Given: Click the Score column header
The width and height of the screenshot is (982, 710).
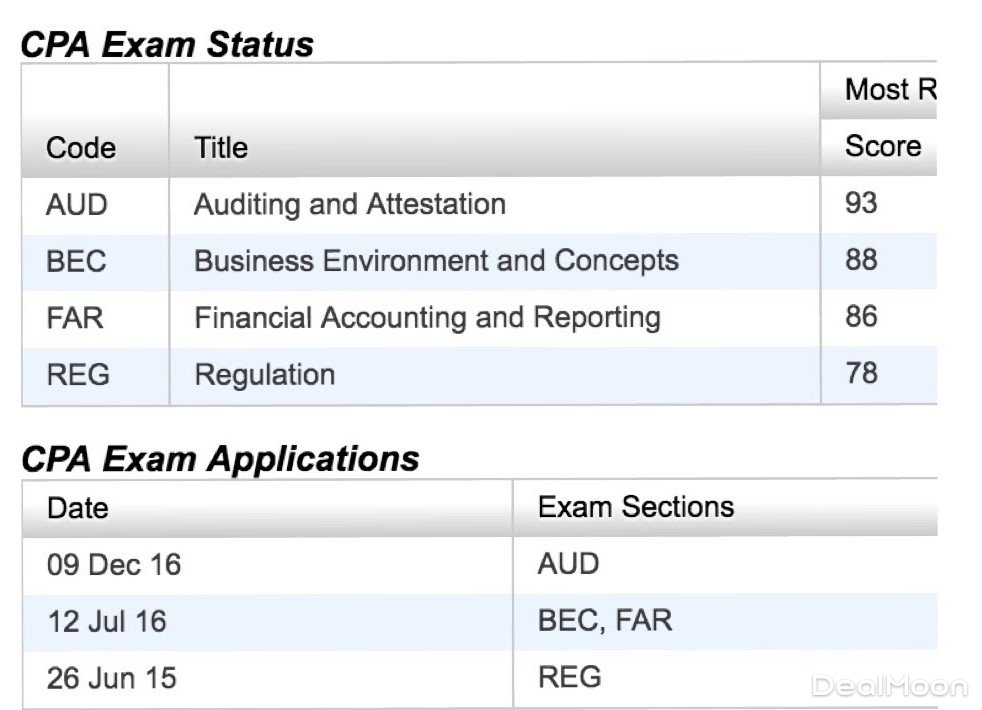Looking at the screenshot, I should [x=883, y=146].
